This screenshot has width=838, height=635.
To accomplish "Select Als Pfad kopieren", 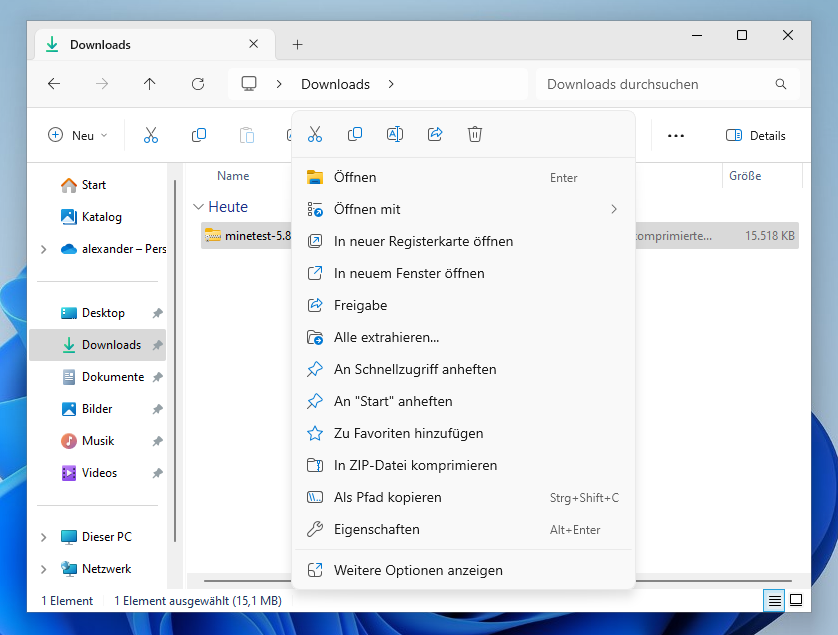I will (463, 498).
